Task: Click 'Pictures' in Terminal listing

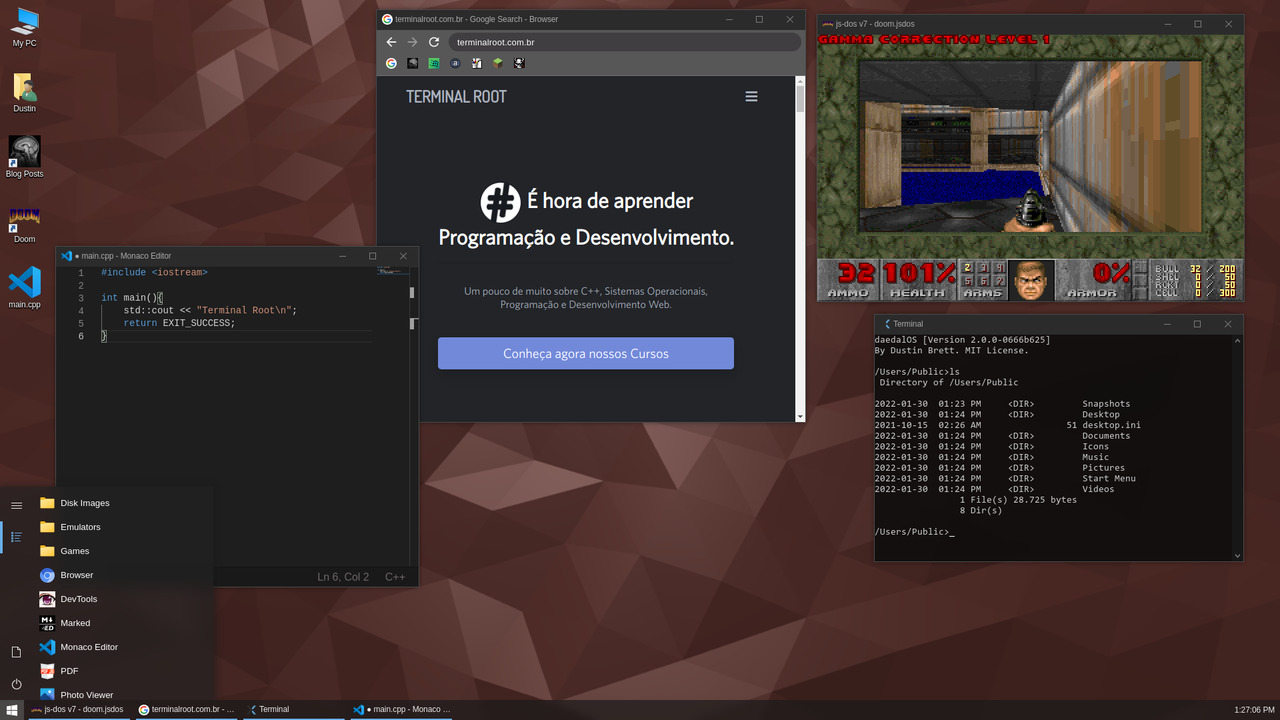Action: [x=1103, y=468]
